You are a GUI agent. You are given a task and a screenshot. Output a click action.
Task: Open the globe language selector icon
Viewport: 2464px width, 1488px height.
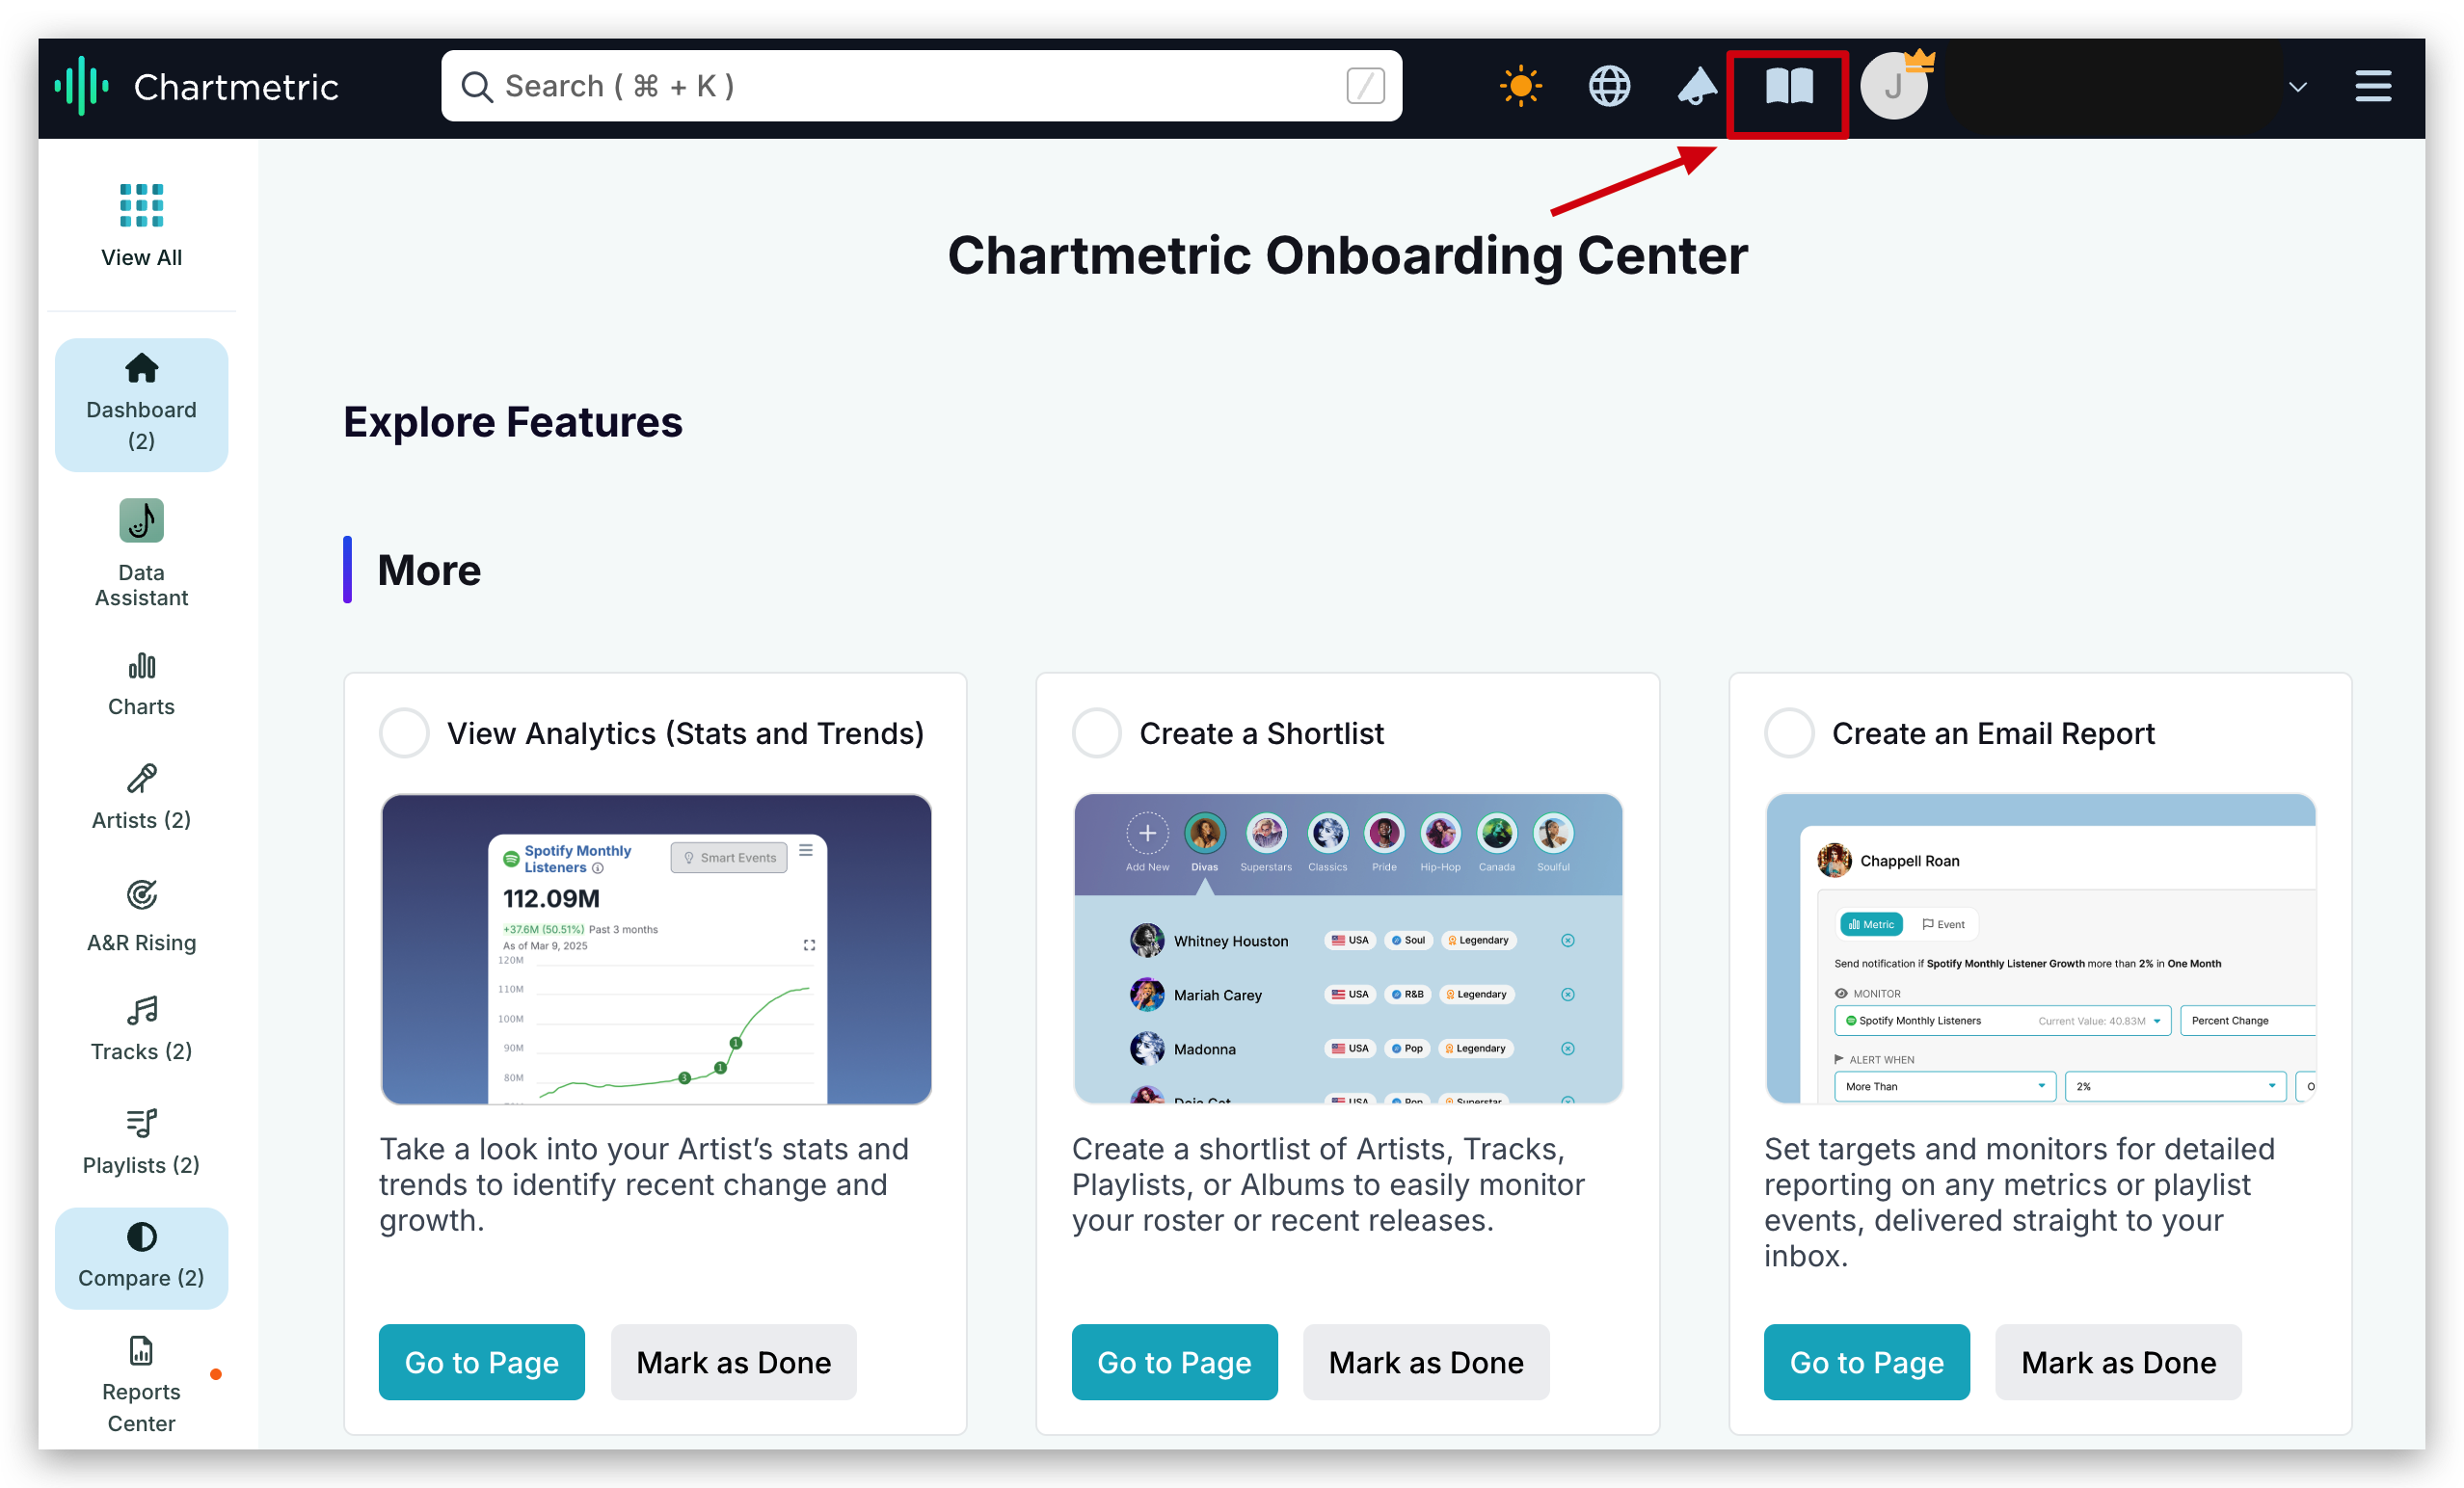[x=1609, y=87]
